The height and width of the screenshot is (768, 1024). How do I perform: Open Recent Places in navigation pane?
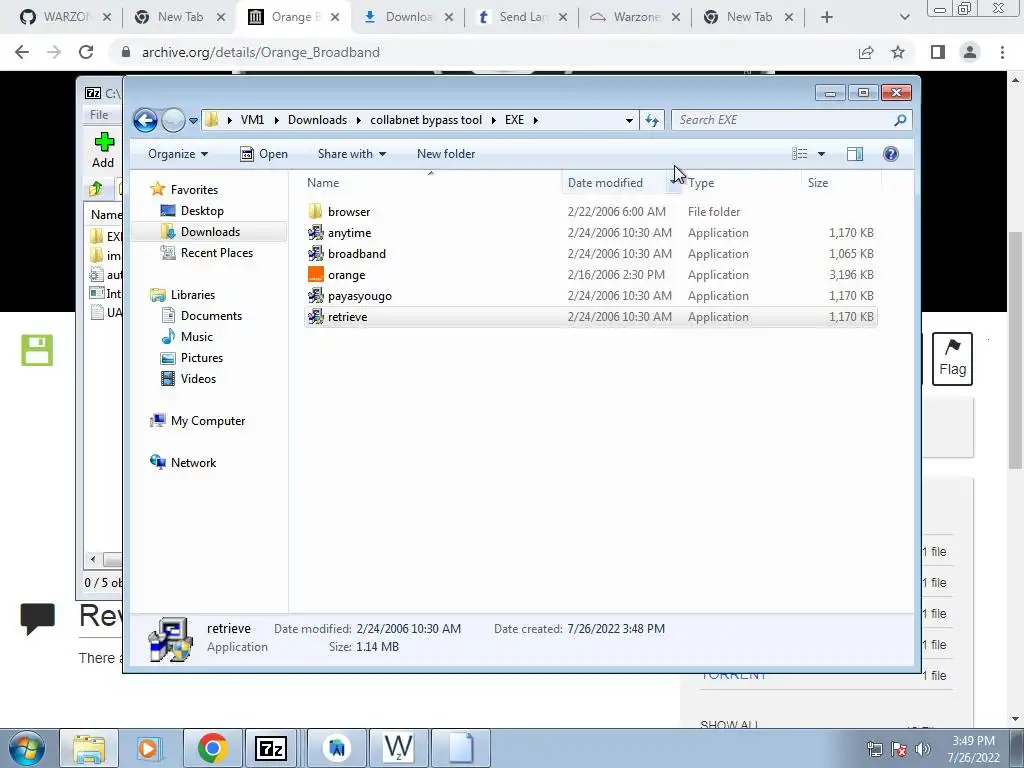pos(216,253)
